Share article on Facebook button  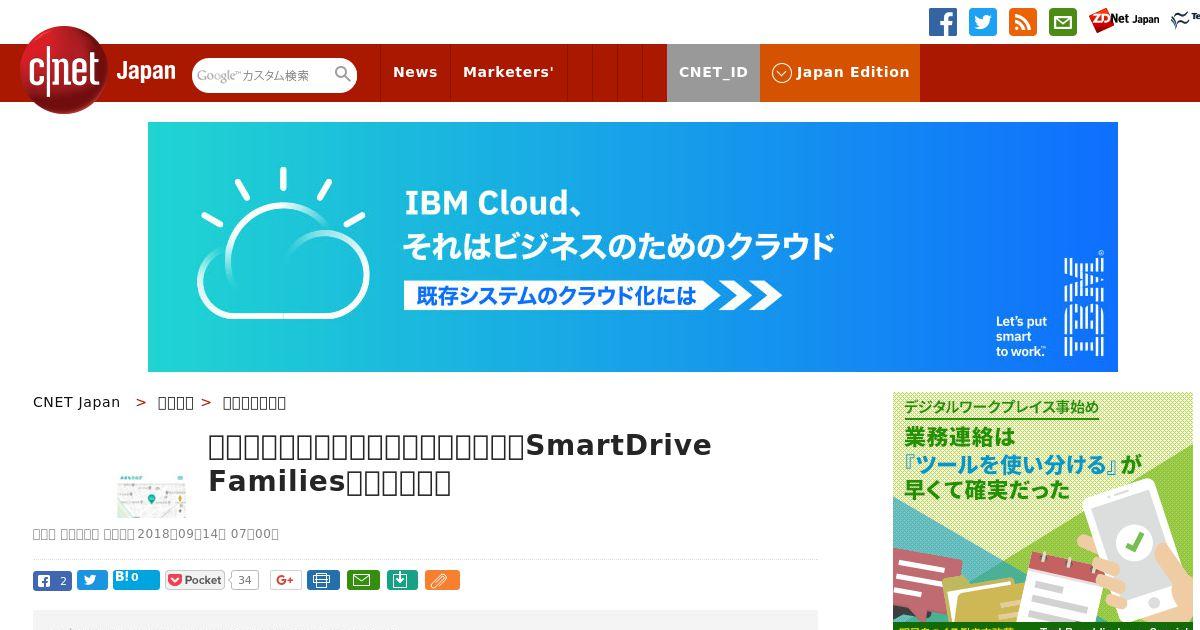pos(52,580)
